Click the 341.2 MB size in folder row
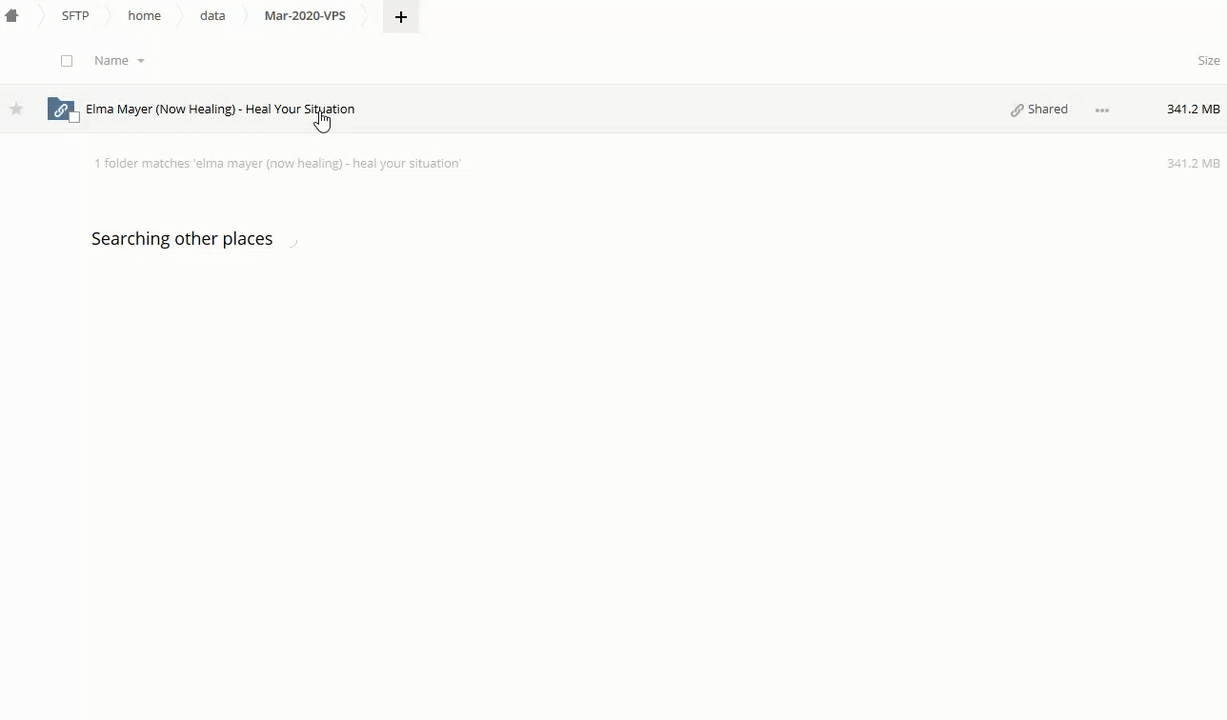1227x720 pixels. tap(1193, 109)
